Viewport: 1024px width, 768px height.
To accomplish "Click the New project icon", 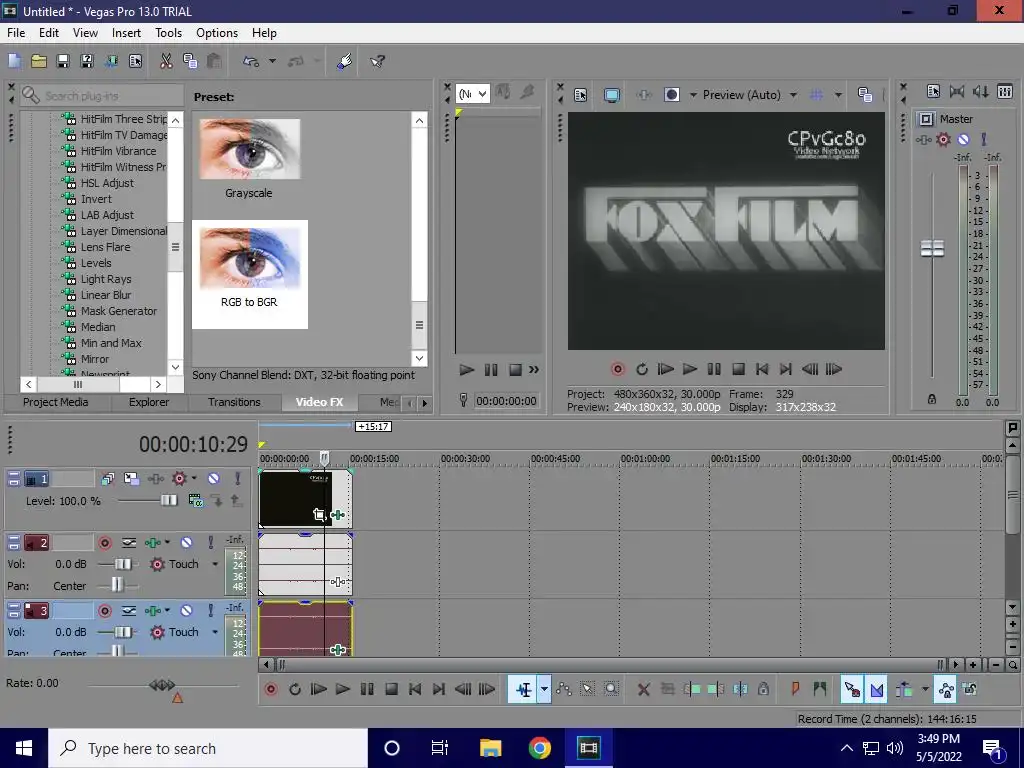I will coord(14,61).
